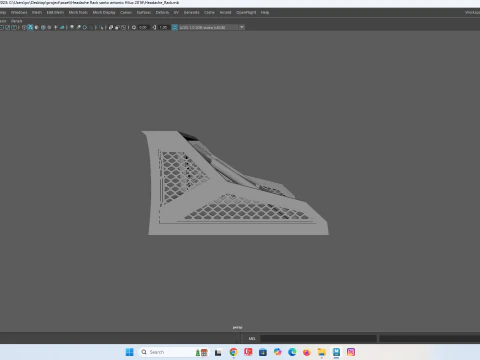Open the Panels panel menu
The height and width of the screenshot is (360, 480).
click(17, 21)
